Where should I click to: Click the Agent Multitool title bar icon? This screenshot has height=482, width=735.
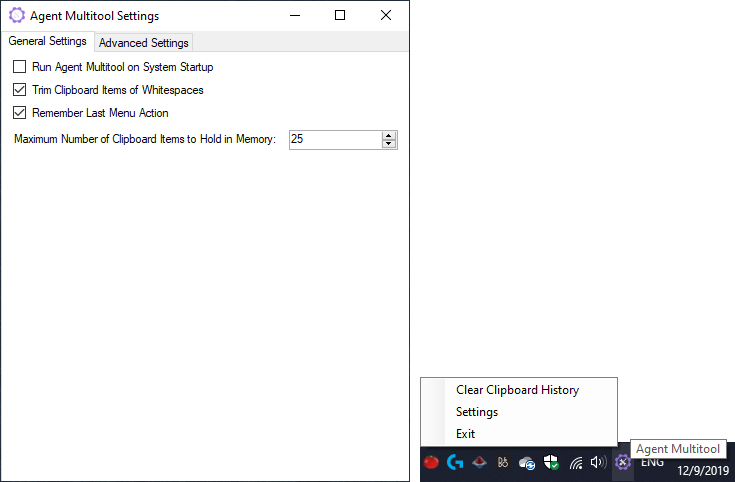(17, 15)
